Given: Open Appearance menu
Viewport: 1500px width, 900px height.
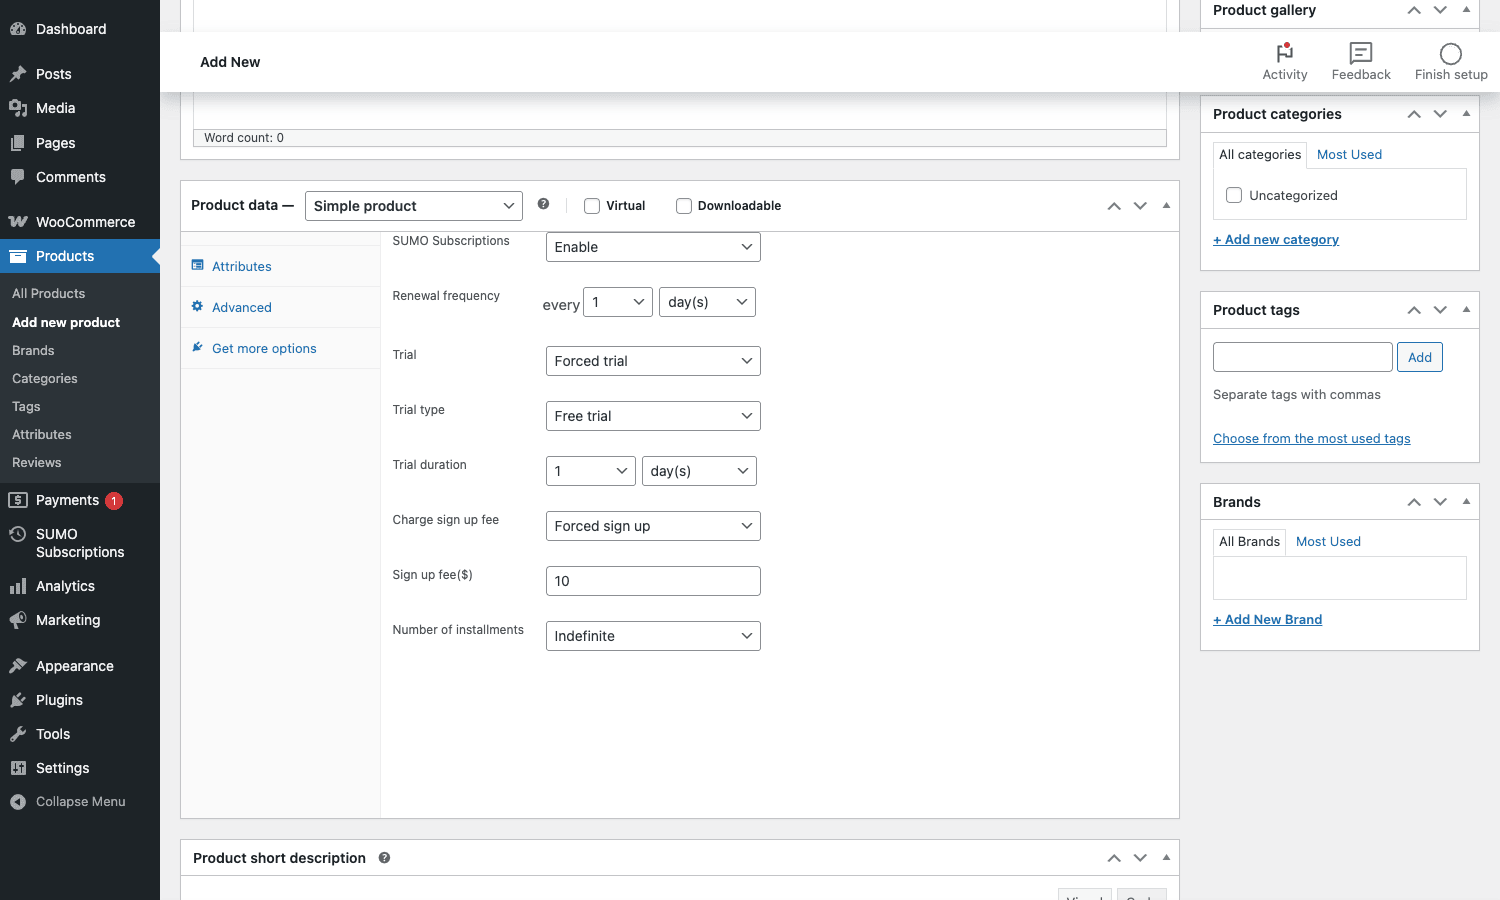Looking at the screenshot, I should (x=80, y=666).
